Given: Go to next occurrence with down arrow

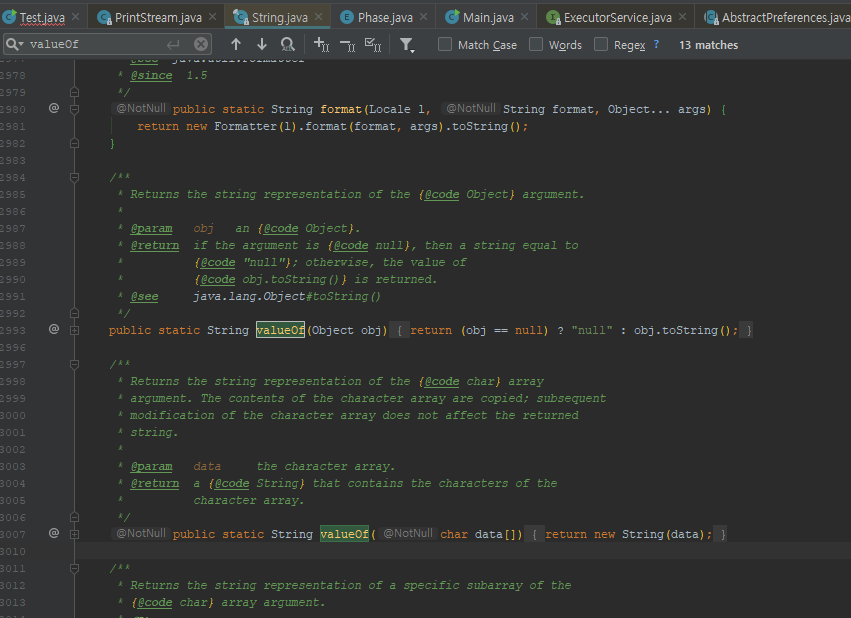Looking at the screenshot, I should tap(262, 44).
